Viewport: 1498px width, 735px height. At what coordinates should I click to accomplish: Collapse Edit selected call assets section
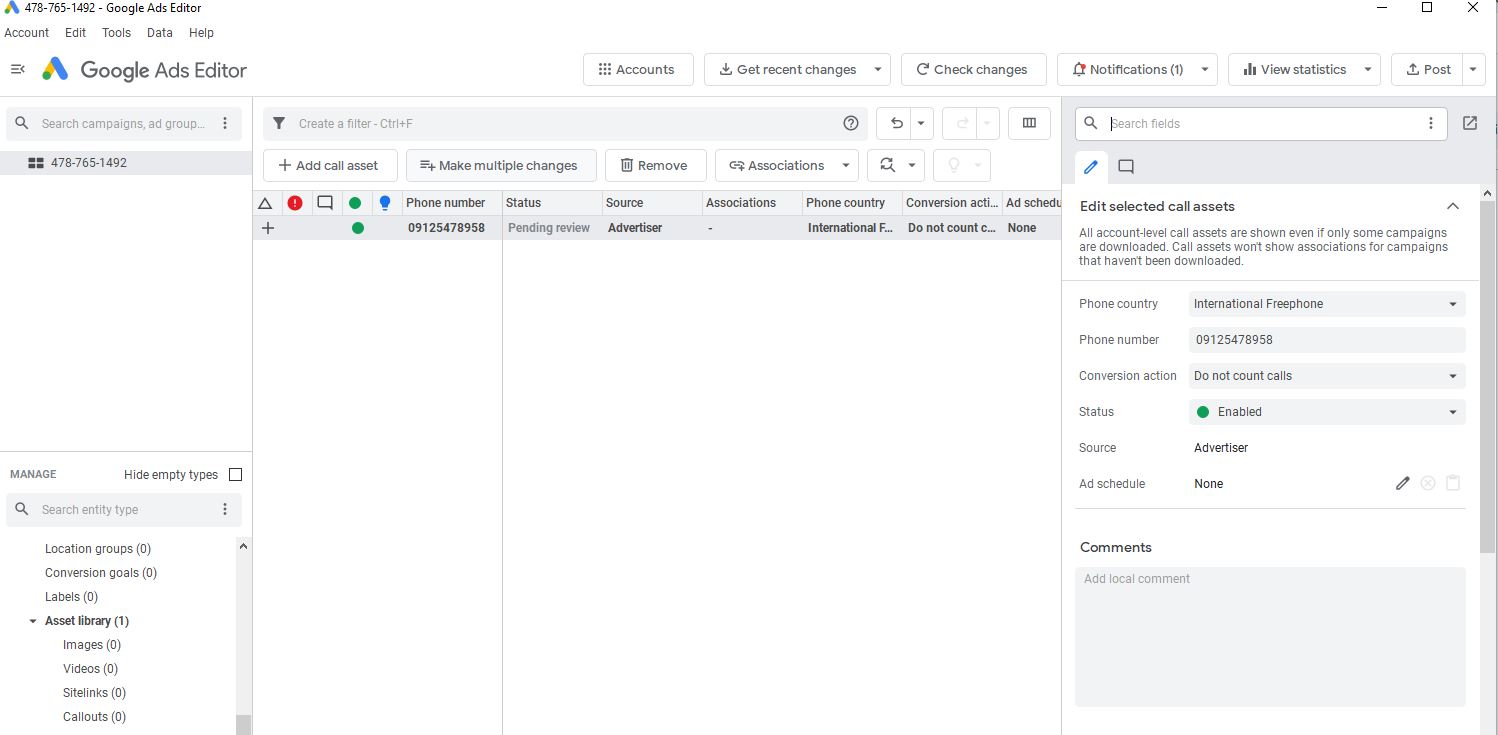[x=1452, y=206]
